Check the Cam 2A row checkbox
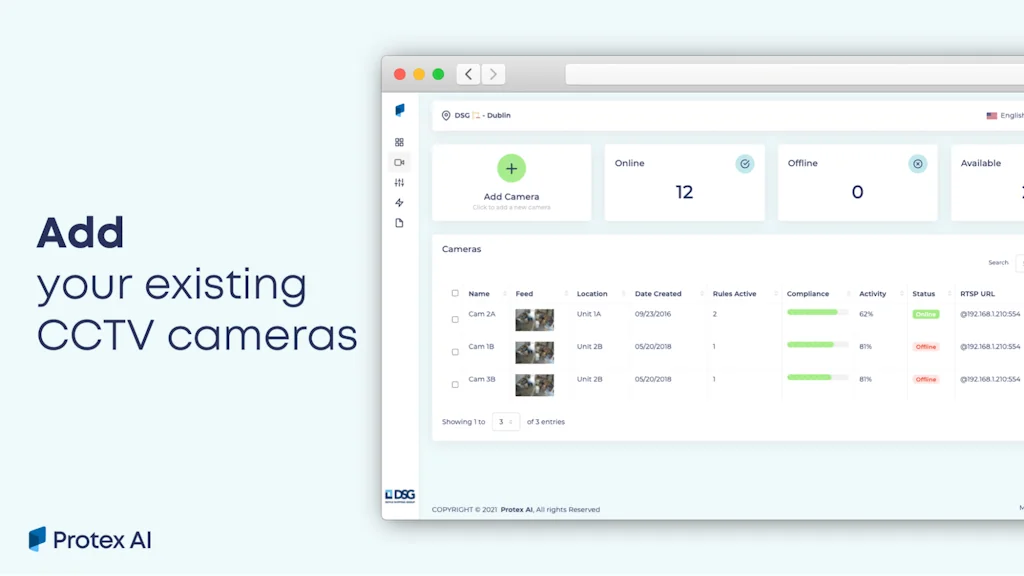This screenshot has width=1024, height=576. (455, 319)
